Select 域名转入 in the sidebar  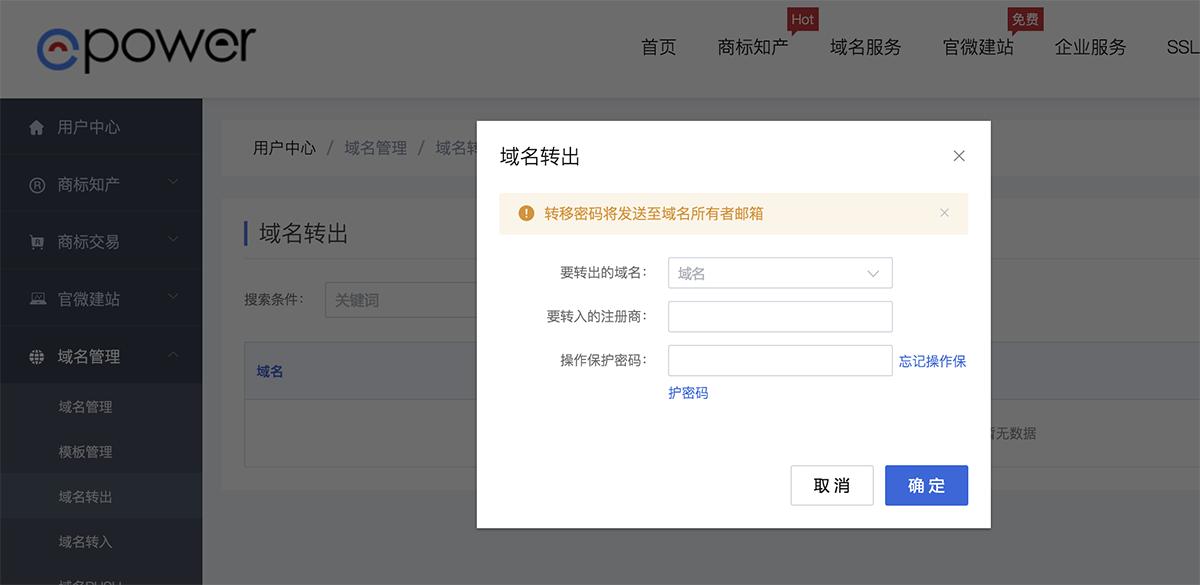84,541
